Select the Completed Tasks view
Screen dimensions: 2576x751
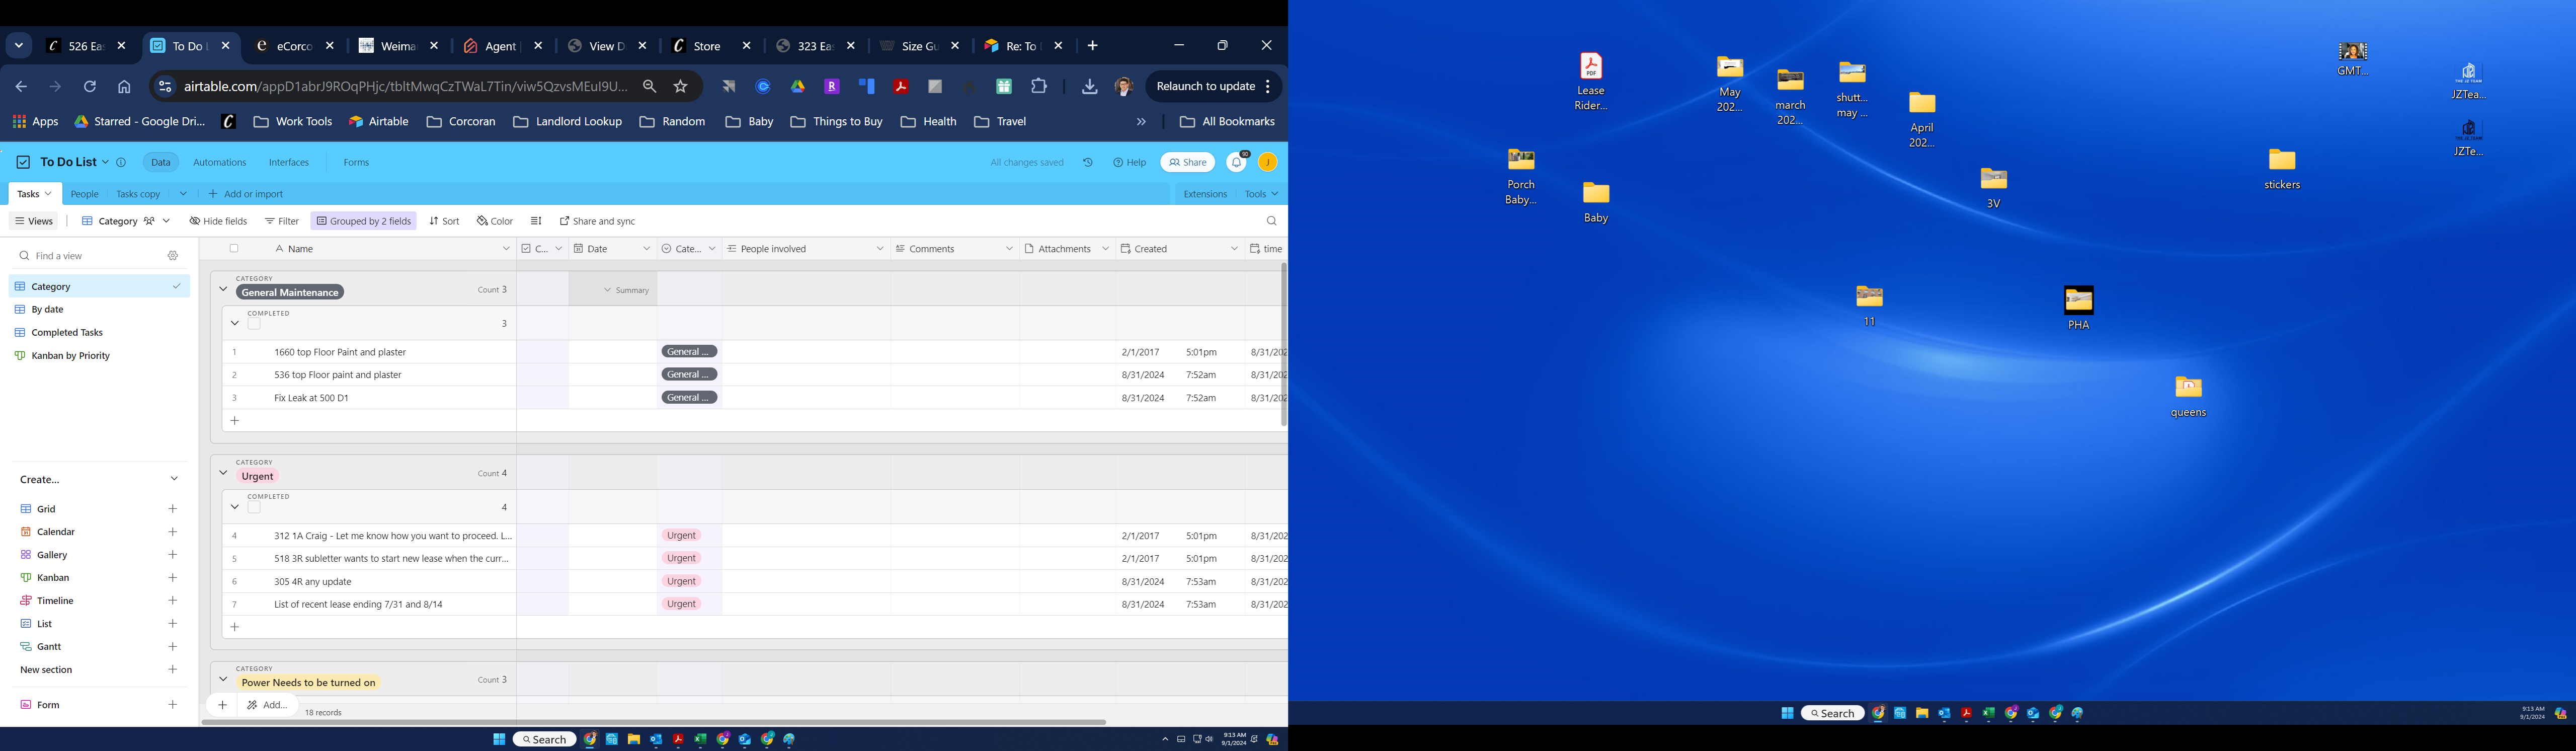[x=99, y=333]
